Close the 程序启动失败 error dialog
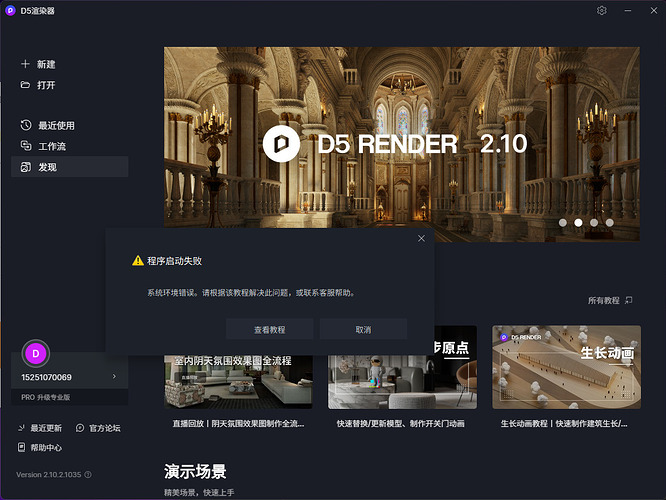 421,238
